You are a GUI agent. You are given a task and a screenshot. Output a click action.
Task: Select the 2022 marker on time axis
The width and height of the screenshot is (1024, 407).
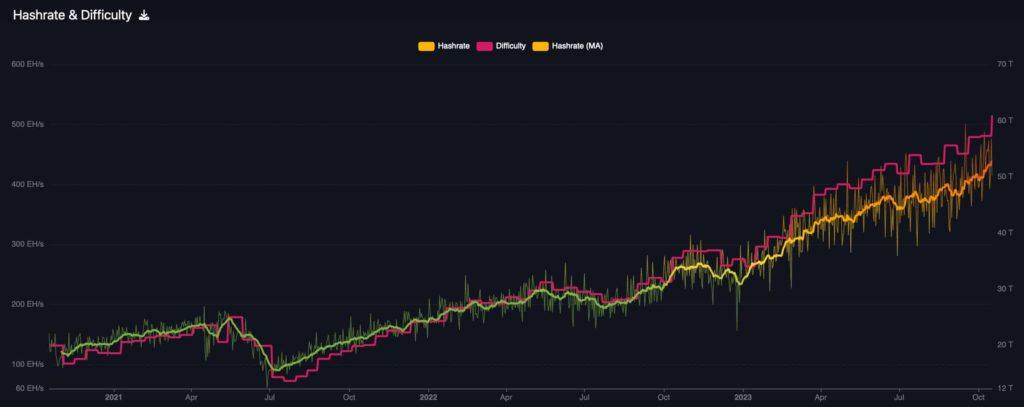coord(428,397)
